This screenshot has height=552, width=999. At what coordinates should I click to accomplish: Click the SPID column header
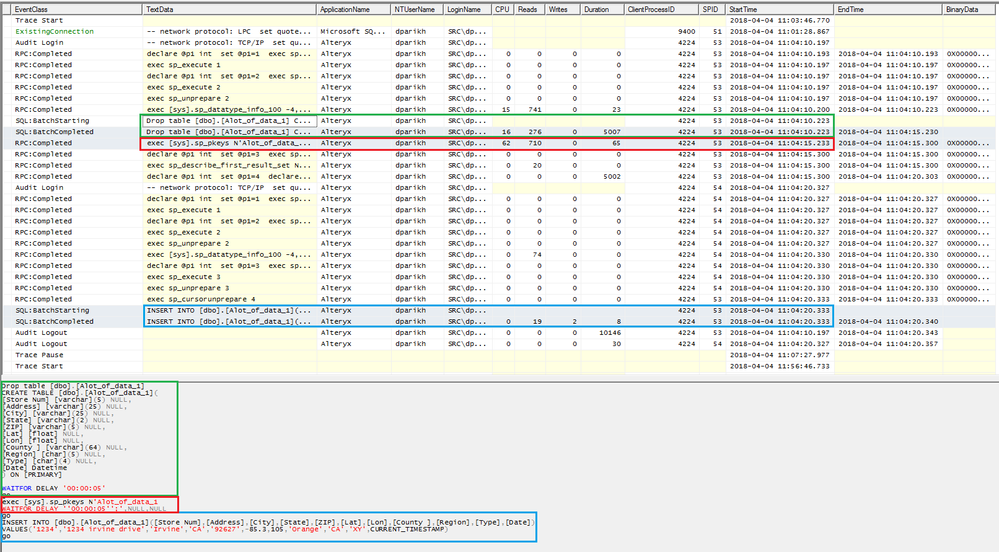tap(712, 10)
